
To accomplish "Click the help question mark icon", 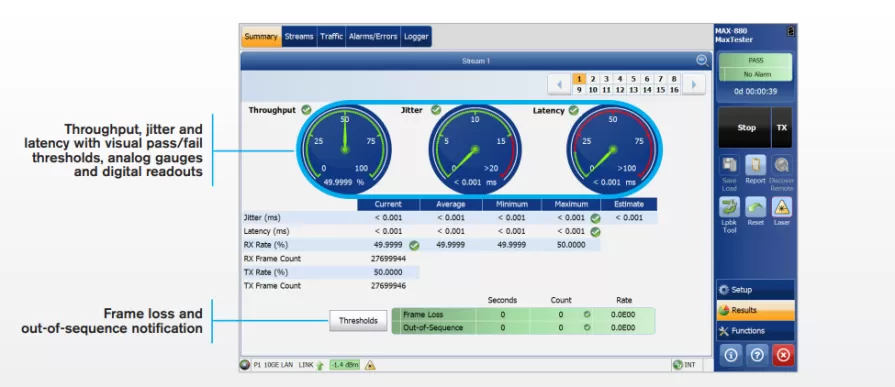I will pos(756,355).
